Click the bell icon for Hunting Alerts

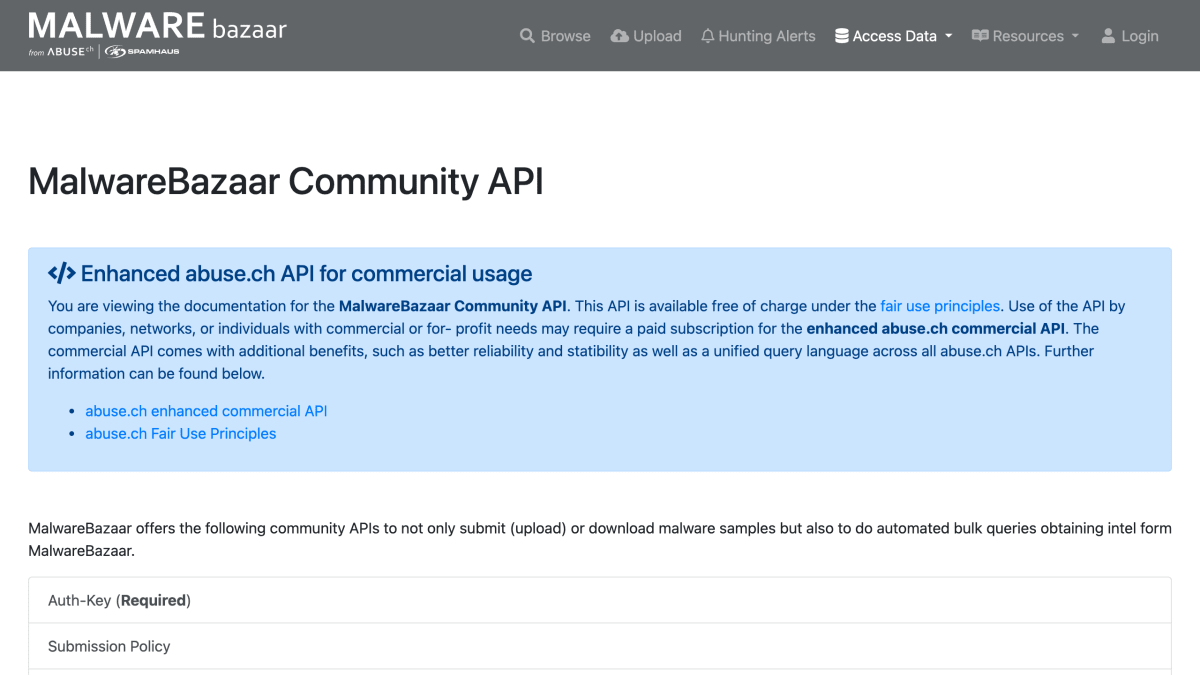point(708,36)
